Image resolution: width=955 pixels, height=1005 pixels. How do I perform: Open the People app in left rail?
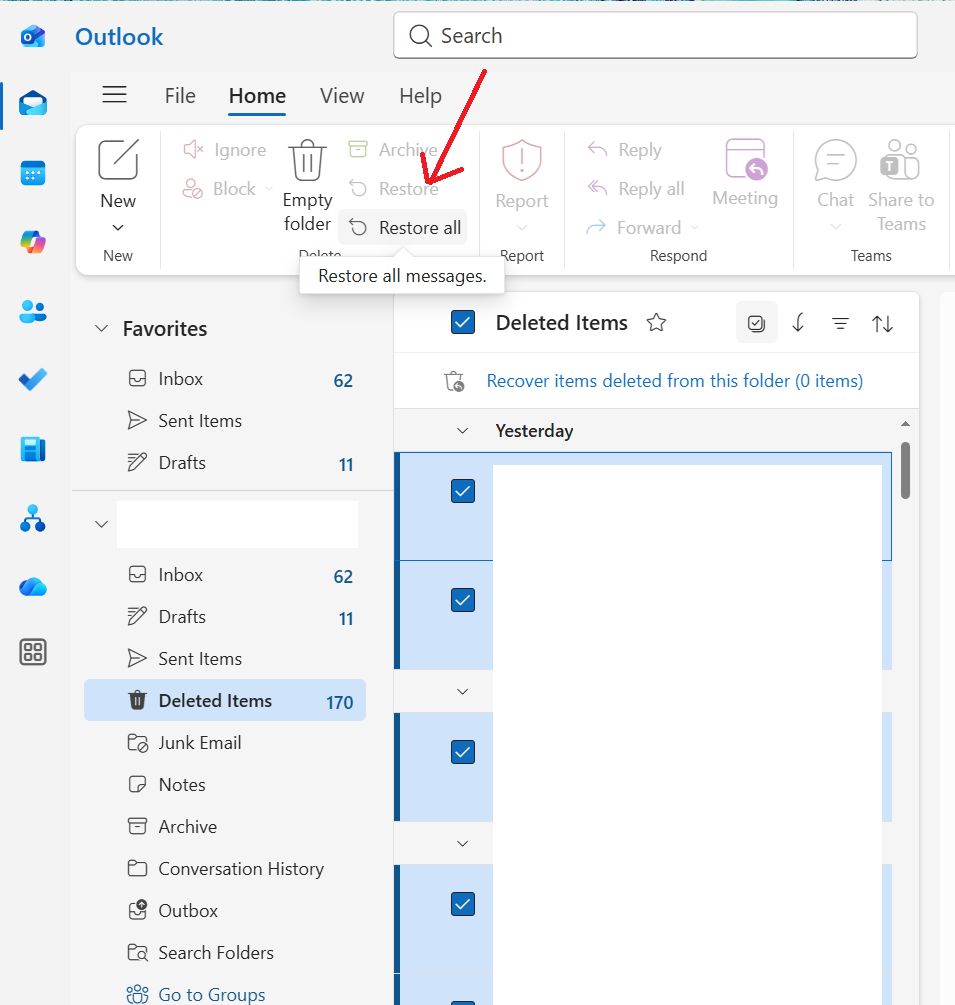33,311
